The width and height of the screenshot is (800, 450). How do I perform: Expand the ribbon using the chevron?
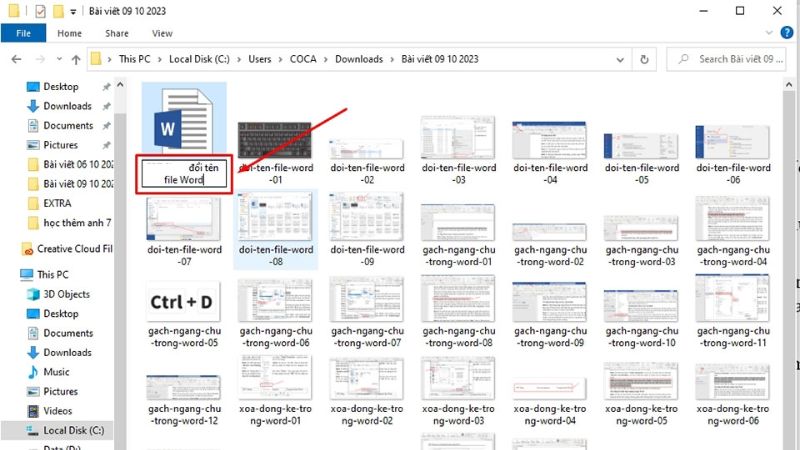click(x=771, y=33)
